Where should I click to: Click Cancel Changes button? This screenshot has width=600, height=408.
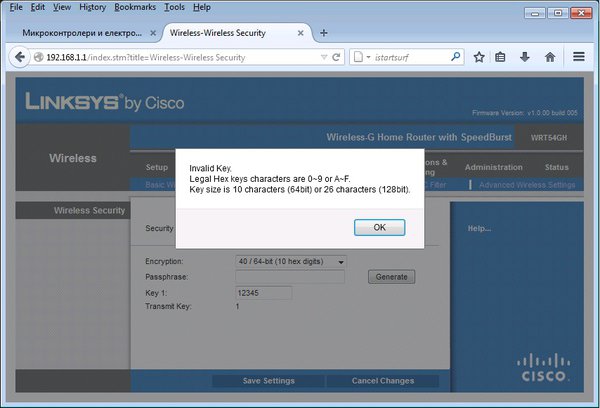point(383,381)
